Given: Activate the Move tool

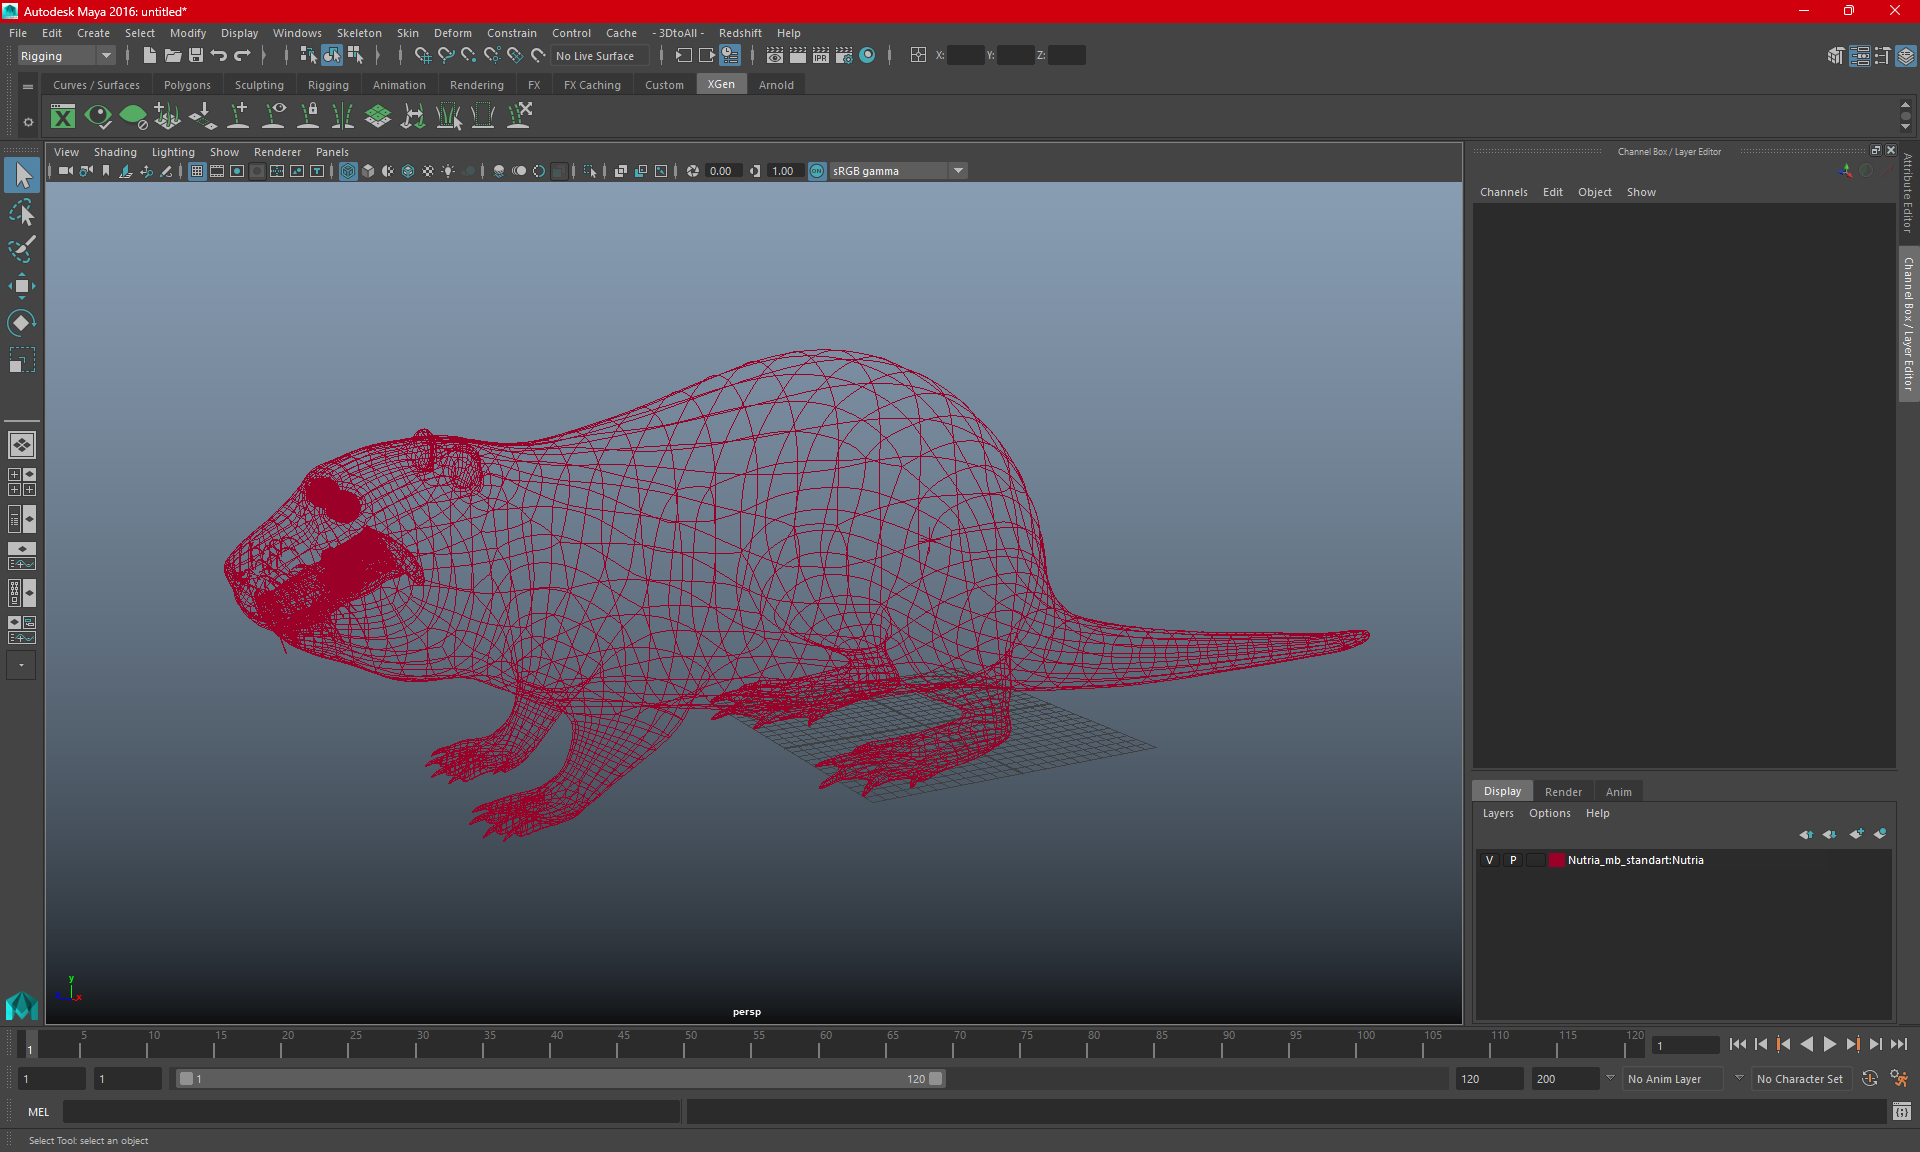Looking at the screenshot, I should click(22, 286).
